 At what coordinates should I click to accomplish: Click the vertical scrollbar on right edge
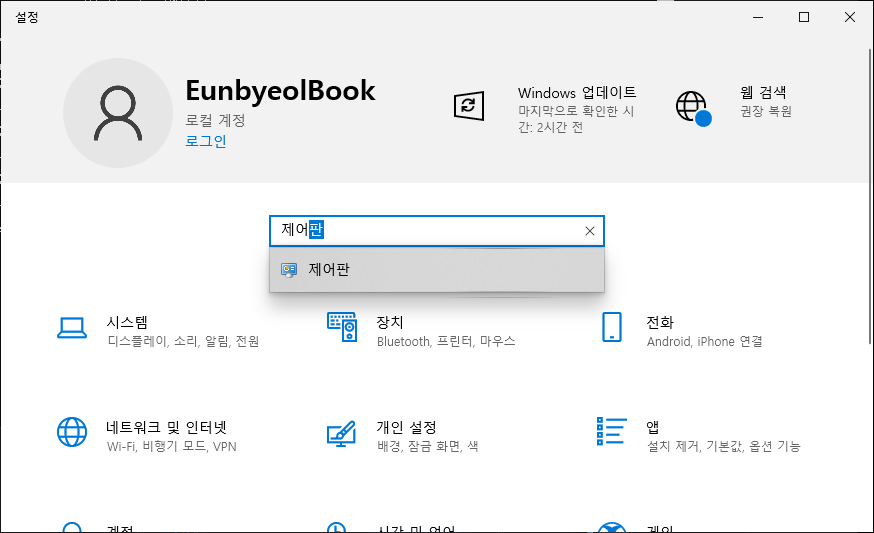click(x=870, y=195)
